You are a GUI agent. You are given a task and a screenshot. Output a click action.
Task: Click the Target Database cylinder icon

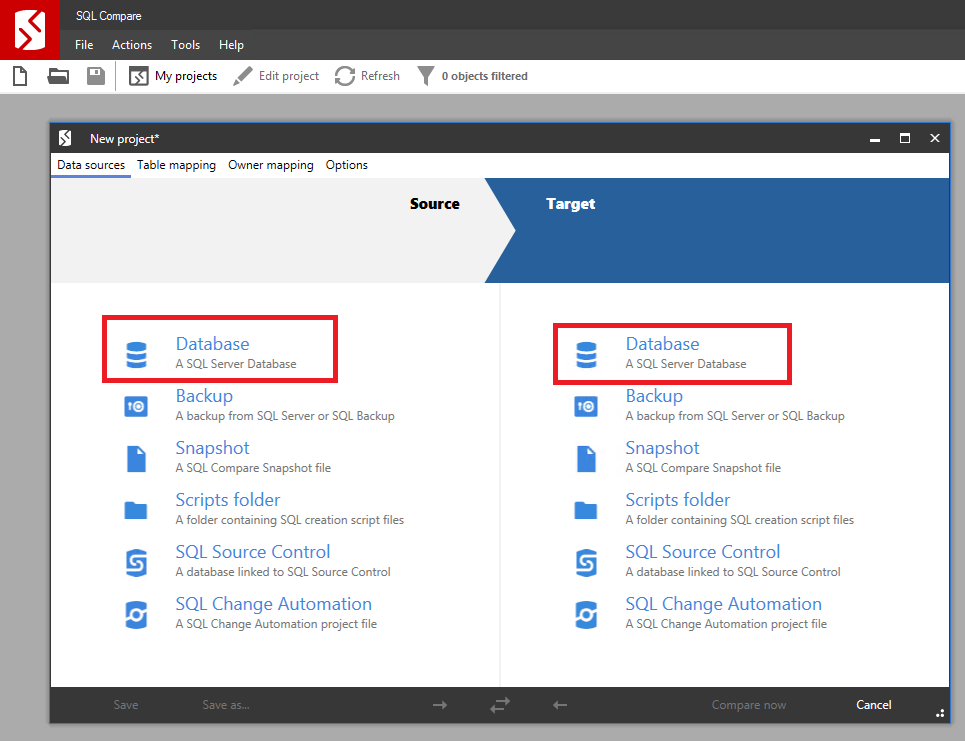tap(586, 355)
